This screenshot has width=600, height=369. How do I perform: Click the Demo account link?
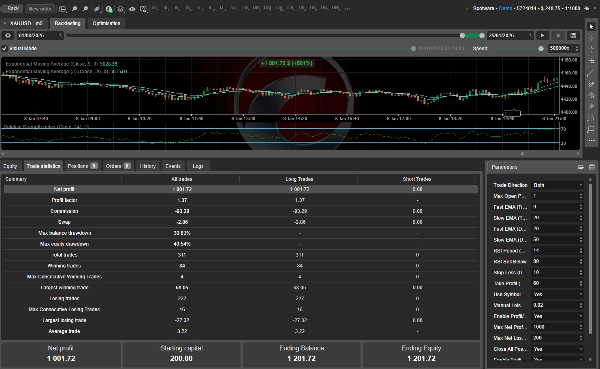(505, 8)
